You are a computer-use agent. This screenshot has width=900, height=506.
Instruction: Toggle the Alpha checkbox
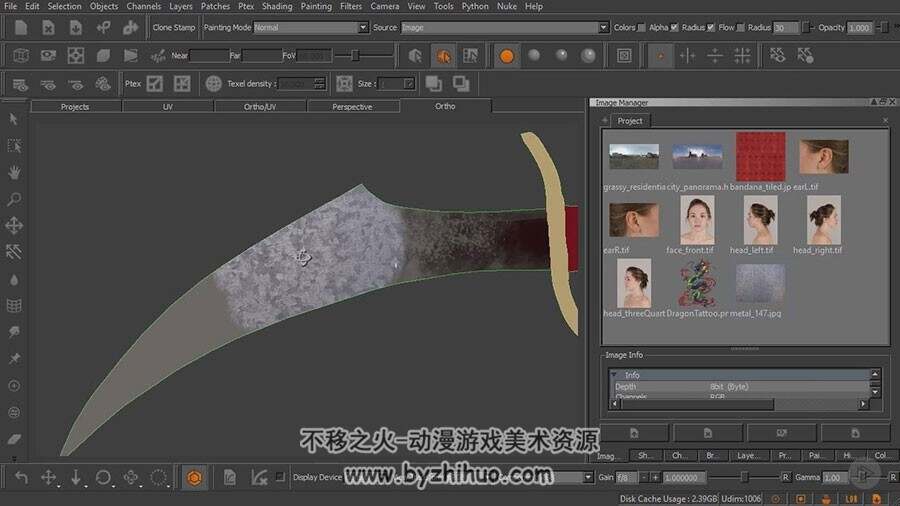[674, 28]
